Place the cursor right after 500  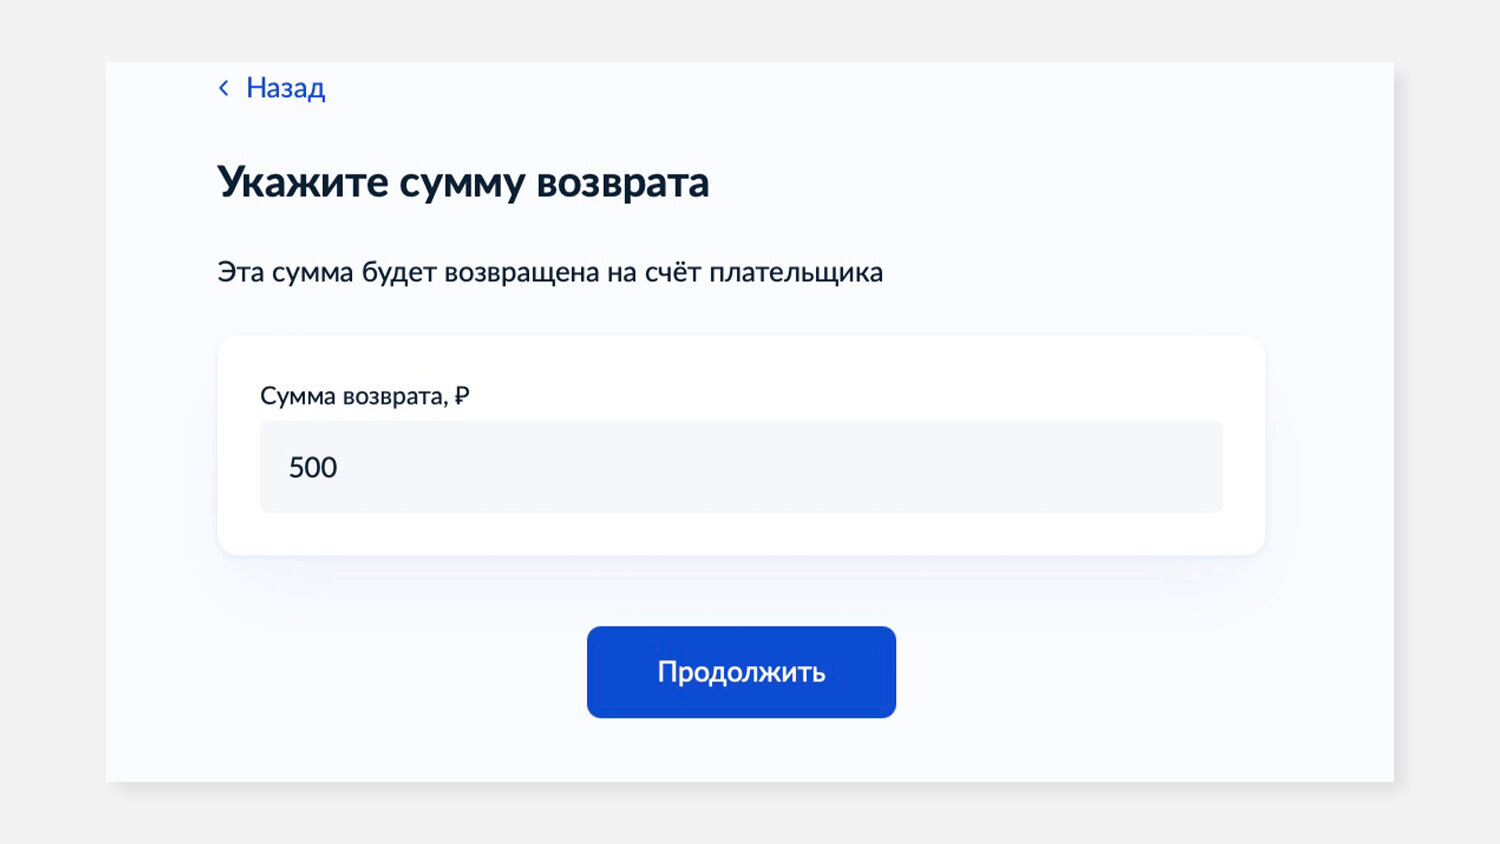pyautogui.click(x=340, y=467)
